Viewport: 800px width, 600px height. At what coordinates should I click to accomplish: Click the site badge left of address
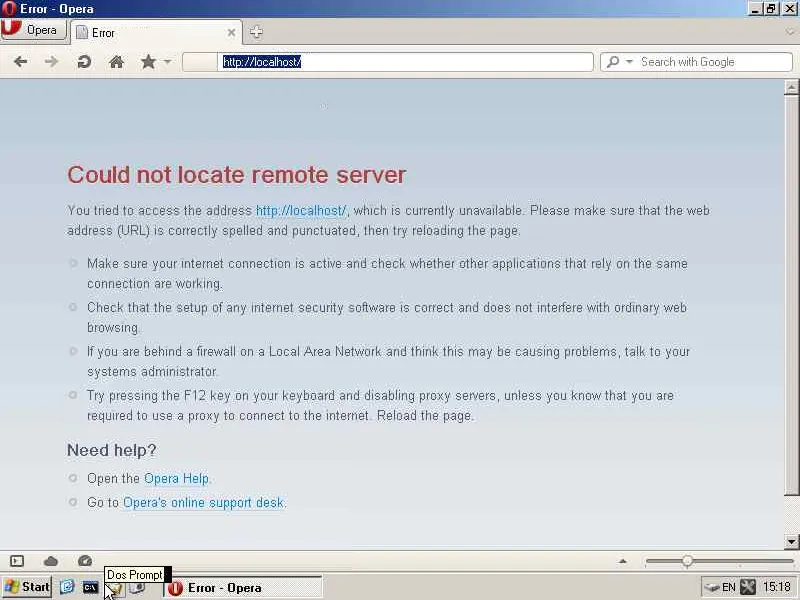pyautogui.click(x=200, y=62)
